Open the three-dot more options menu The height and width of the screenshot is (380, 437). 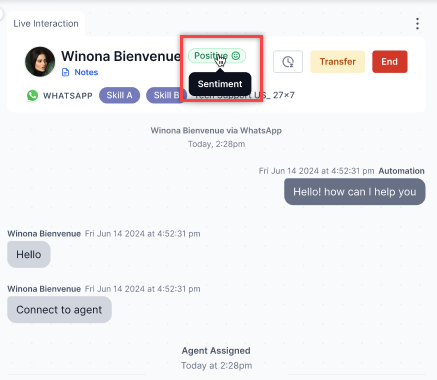coord(417,24)
